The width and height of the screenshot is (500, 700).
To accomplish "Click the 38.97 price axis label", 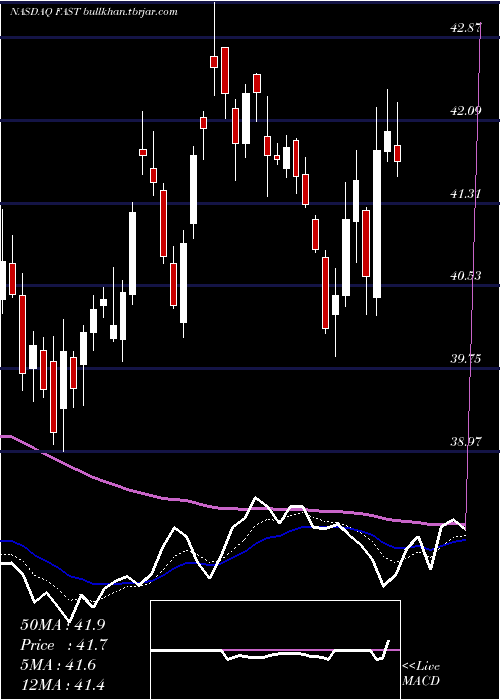I will coord(466,442).
